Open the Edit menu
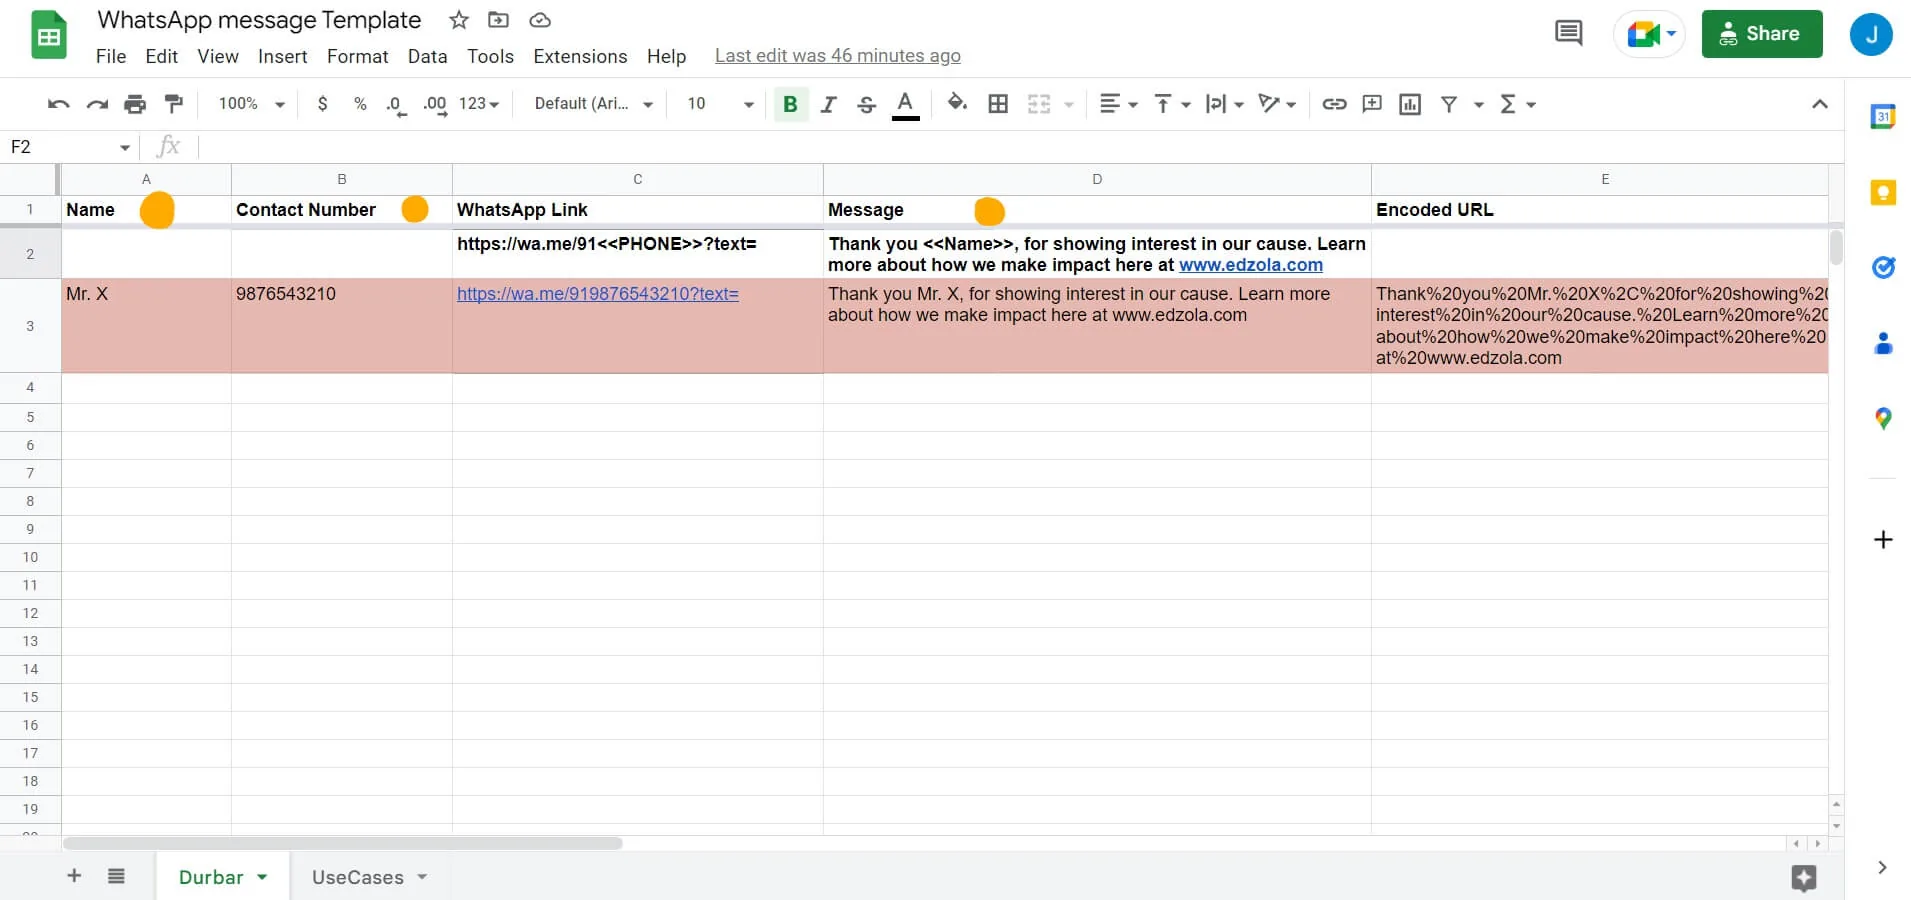 click(161, 56)
